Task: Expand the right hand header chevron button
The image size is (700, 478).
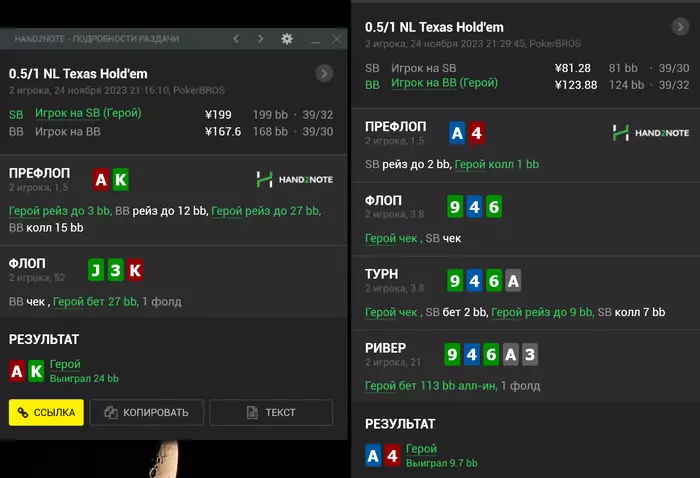Action: (x=680, y=27)
